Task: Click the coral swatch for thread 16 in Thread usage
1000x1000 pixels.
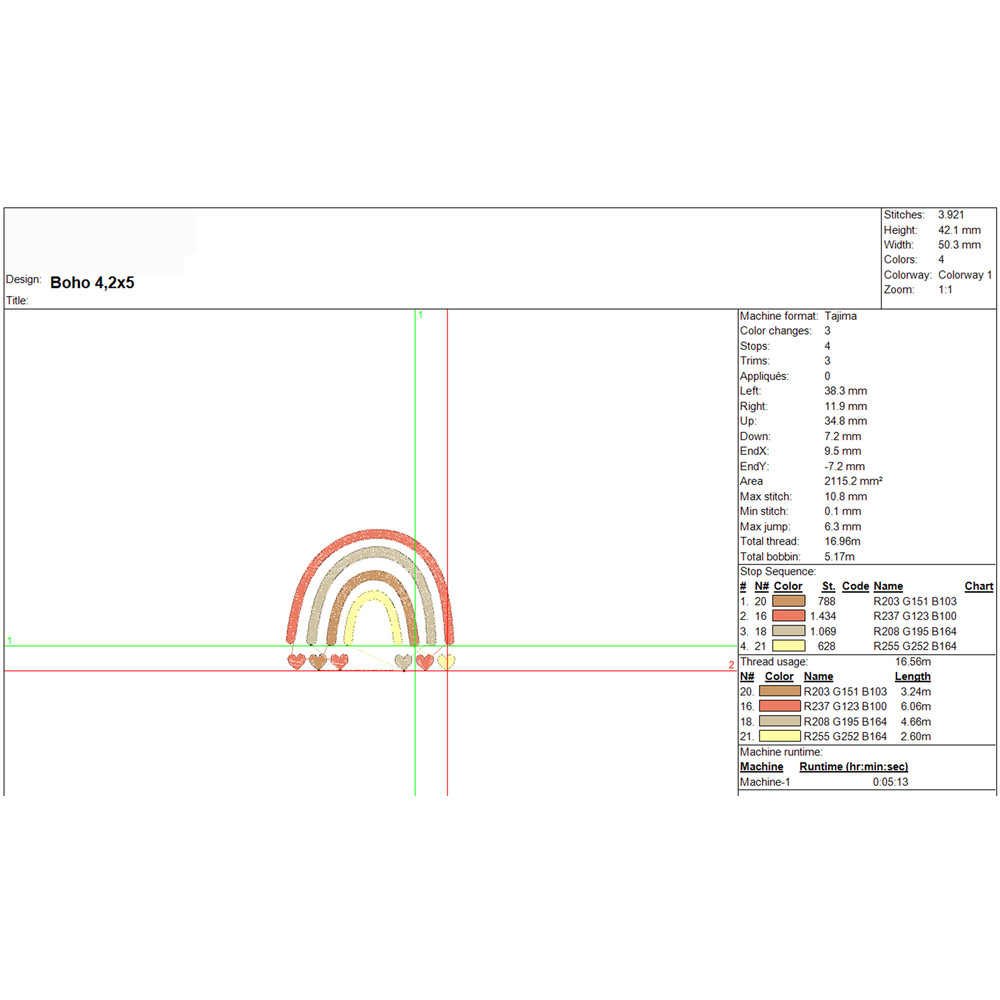Action: click(780, 706)
